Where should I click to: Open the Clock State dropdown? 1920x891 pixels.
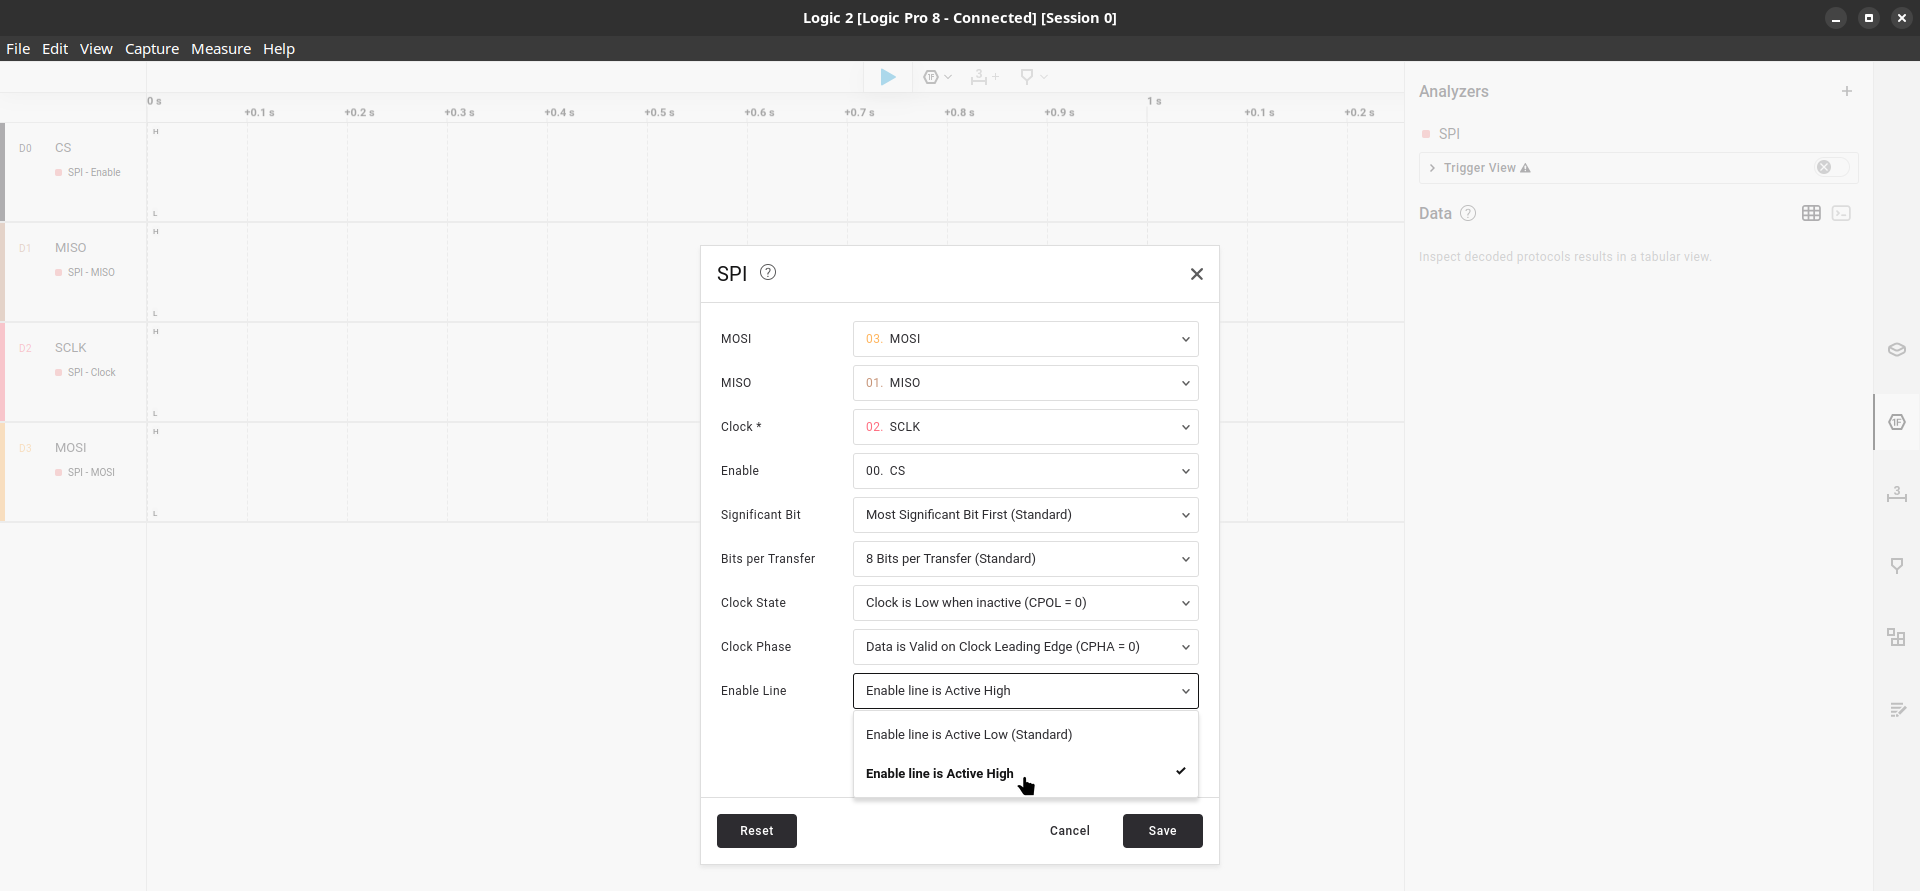1025,603
